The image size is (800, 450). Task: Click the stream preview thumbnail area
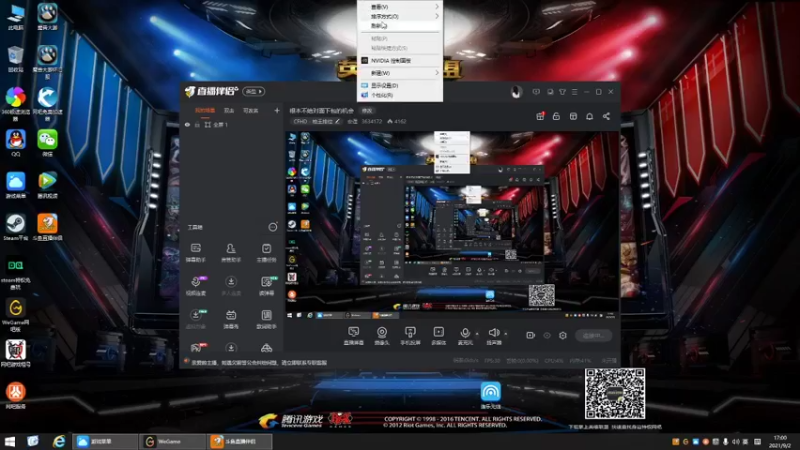pos(452,226)
